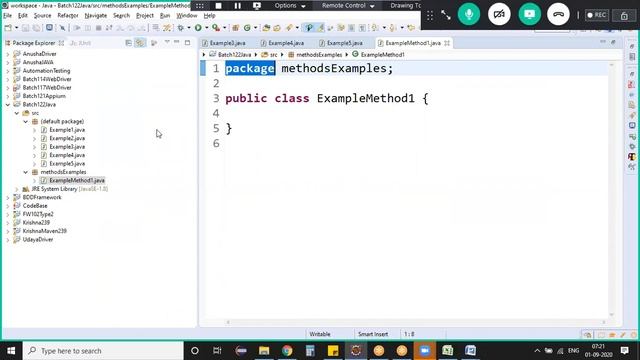Click the stop square button in recording bar

(219, 6)
